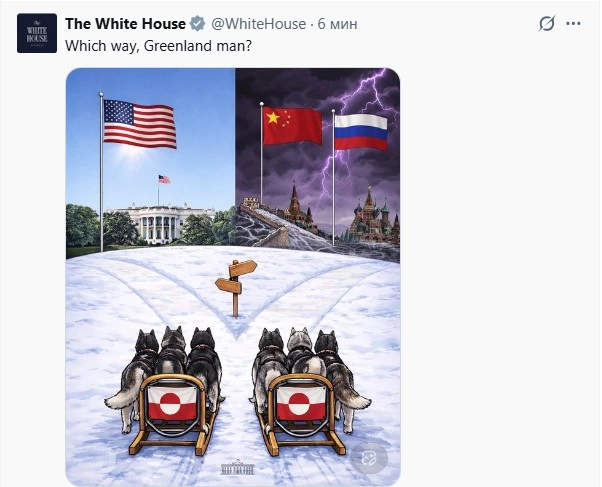602x487 pixels.
Task: Click the White House profile avatar
Action: (x=37, y=33)
